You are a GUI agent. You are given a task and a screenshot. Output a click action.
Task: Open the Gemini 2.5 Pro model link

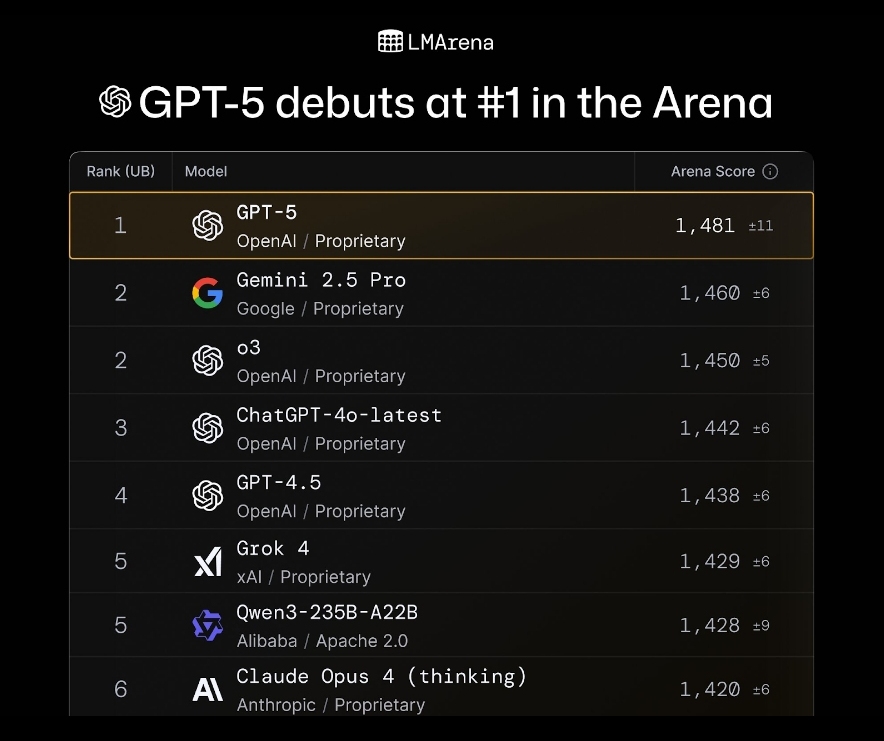click(321, 280)
